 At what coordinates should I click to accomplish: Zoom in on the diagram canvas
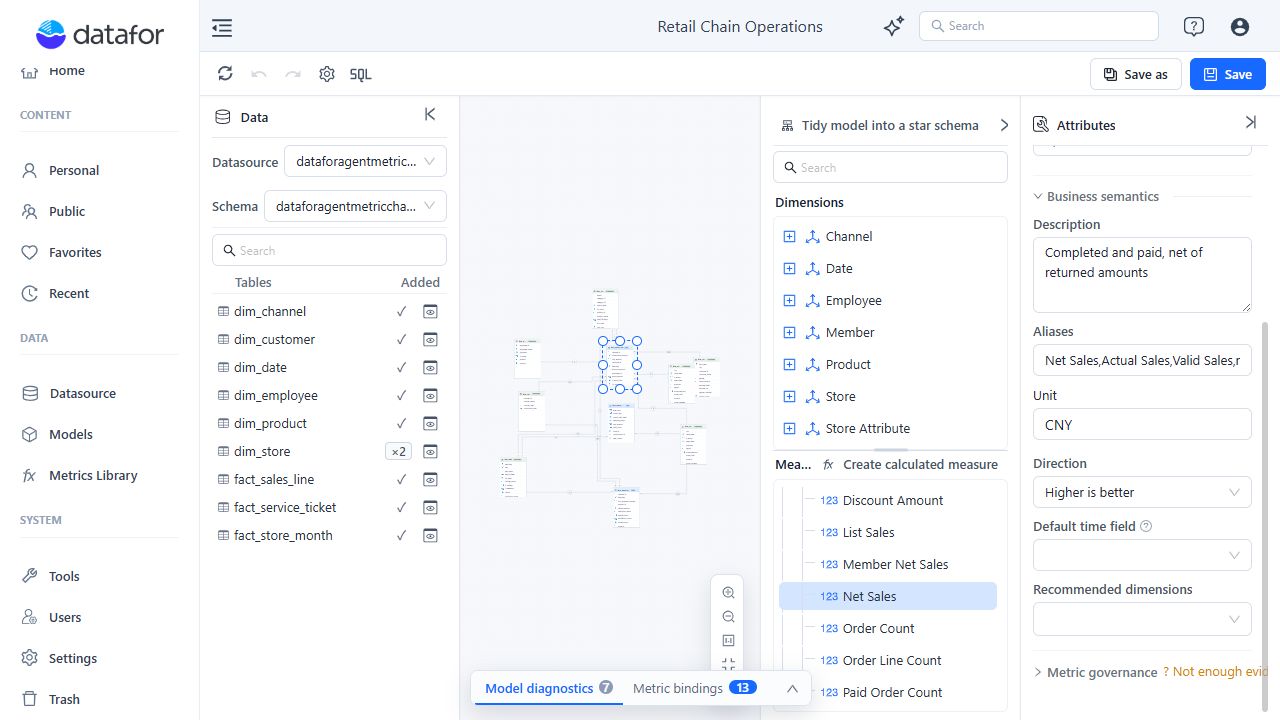pyautogui.click(x=728, y=593)
